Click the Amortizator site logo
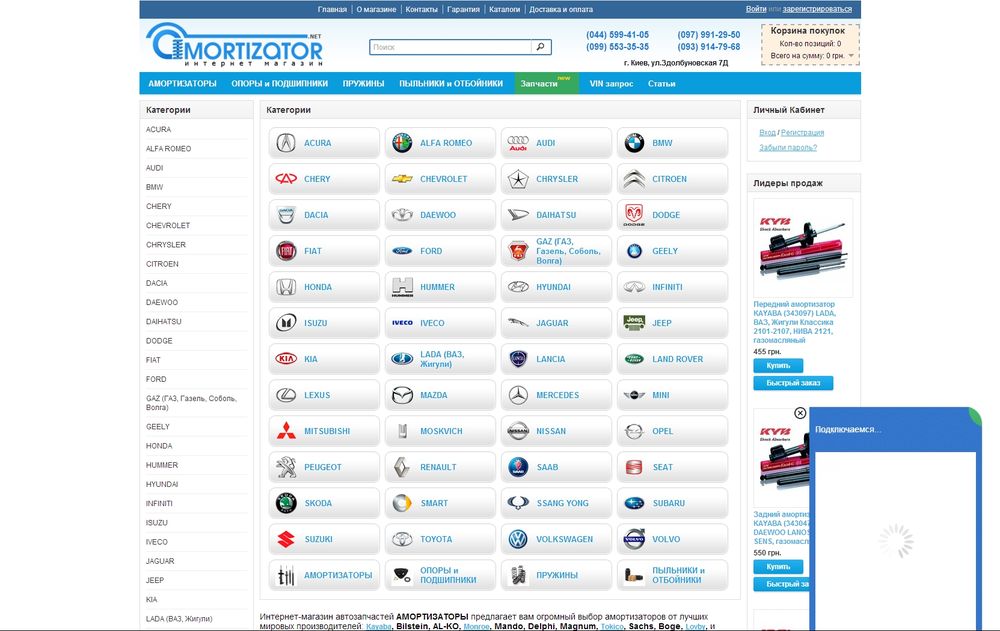The width and height of the screenshot is (1000, 631). [234, 45]
